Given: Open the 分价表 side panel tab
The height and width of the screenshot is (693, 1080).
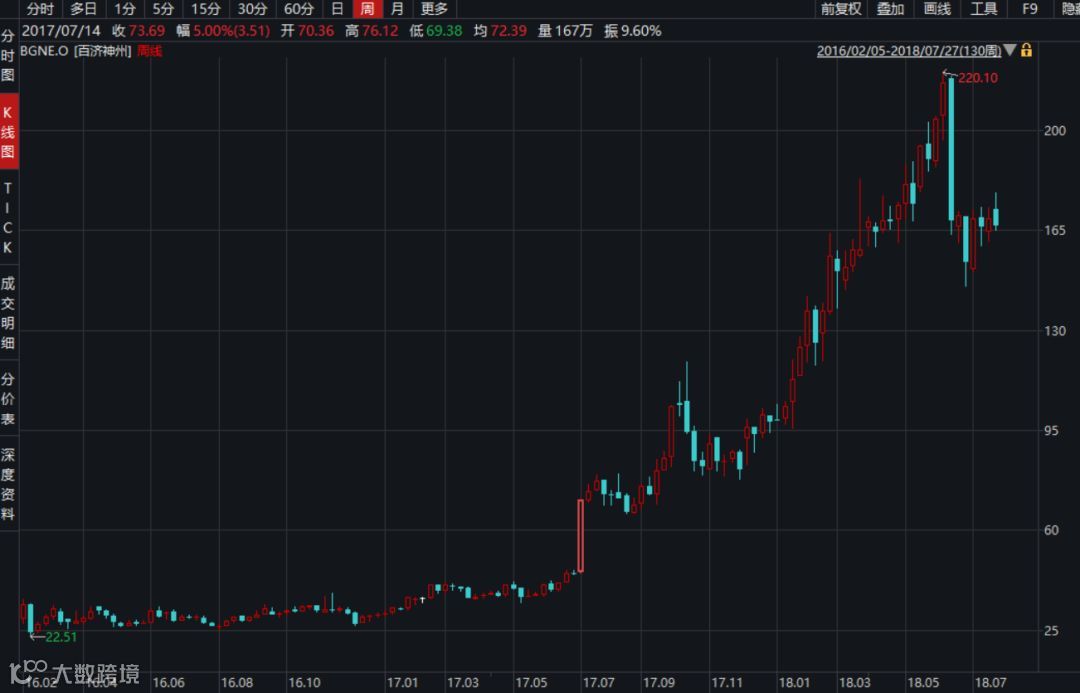Looking at the screenshot, I should 8,399.
